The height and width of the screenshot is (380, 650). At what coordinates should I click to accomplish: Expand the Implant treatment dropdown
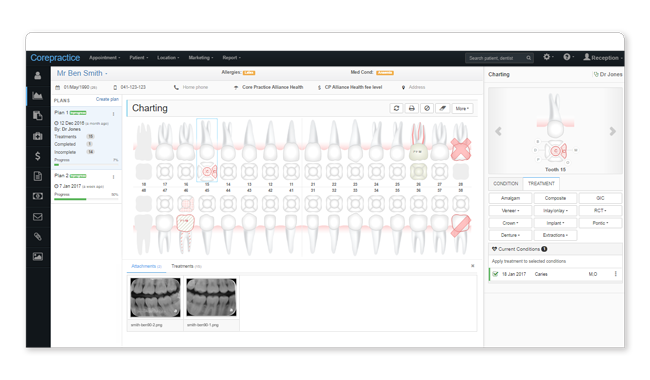pos(555,223)
